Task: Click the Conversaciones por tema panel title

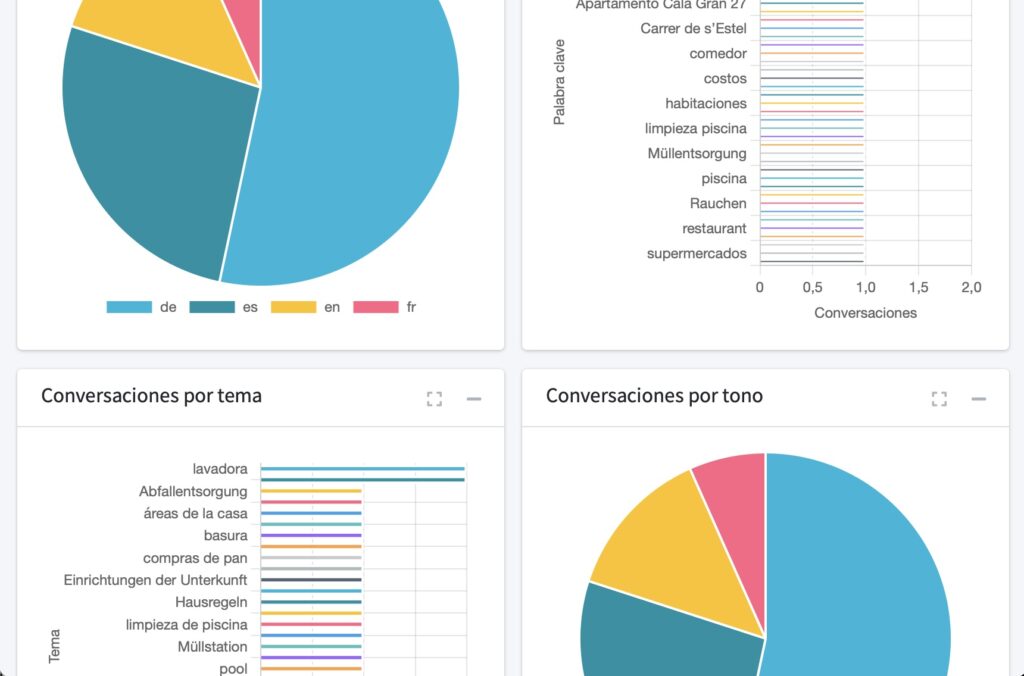Action: pos(151,396)
